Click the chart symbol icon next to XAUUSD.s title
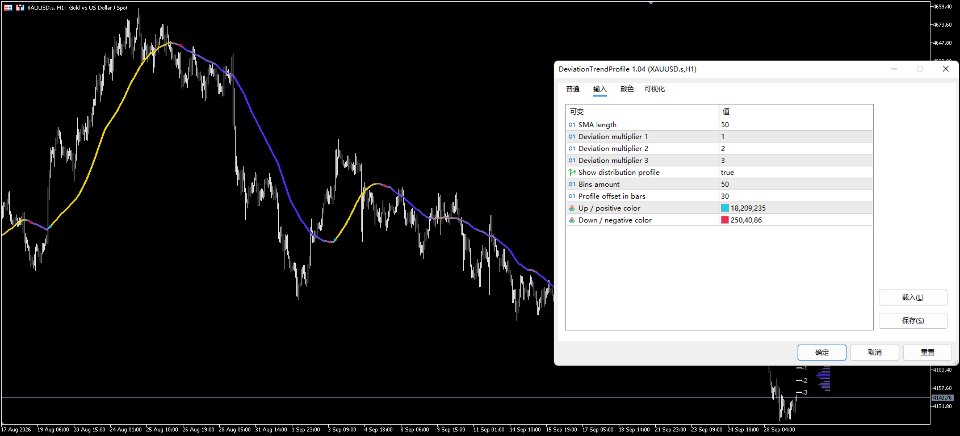960x436 pixels. [20, 7]
